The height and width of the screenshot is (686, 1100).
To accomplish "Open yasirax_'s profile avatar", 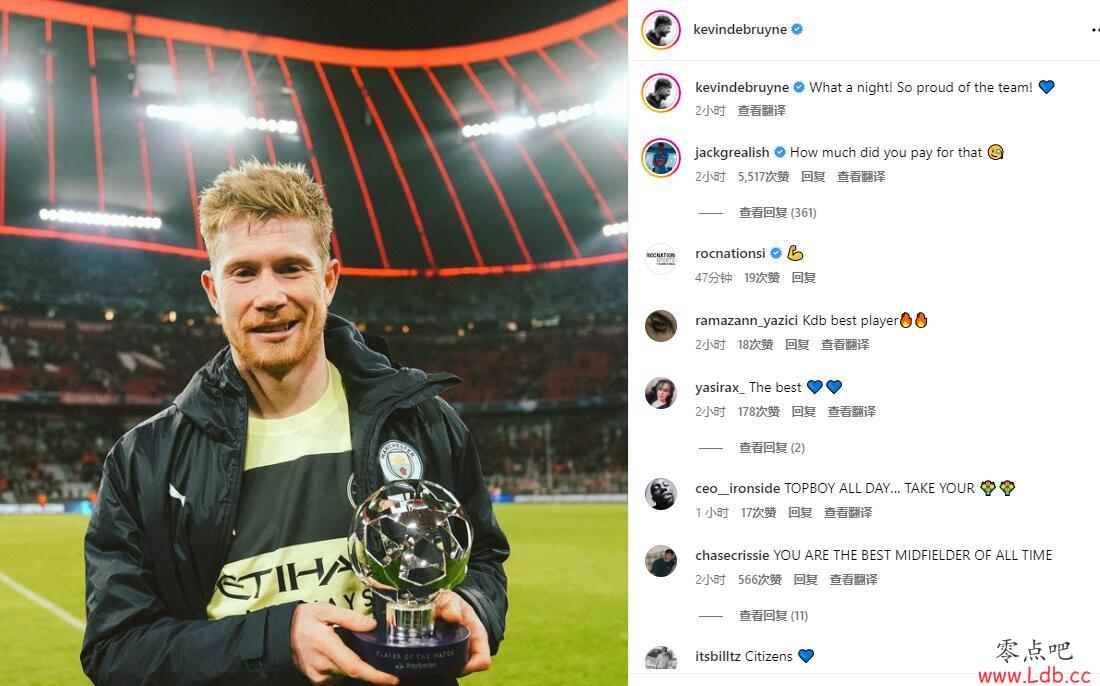I will (661, 393).
